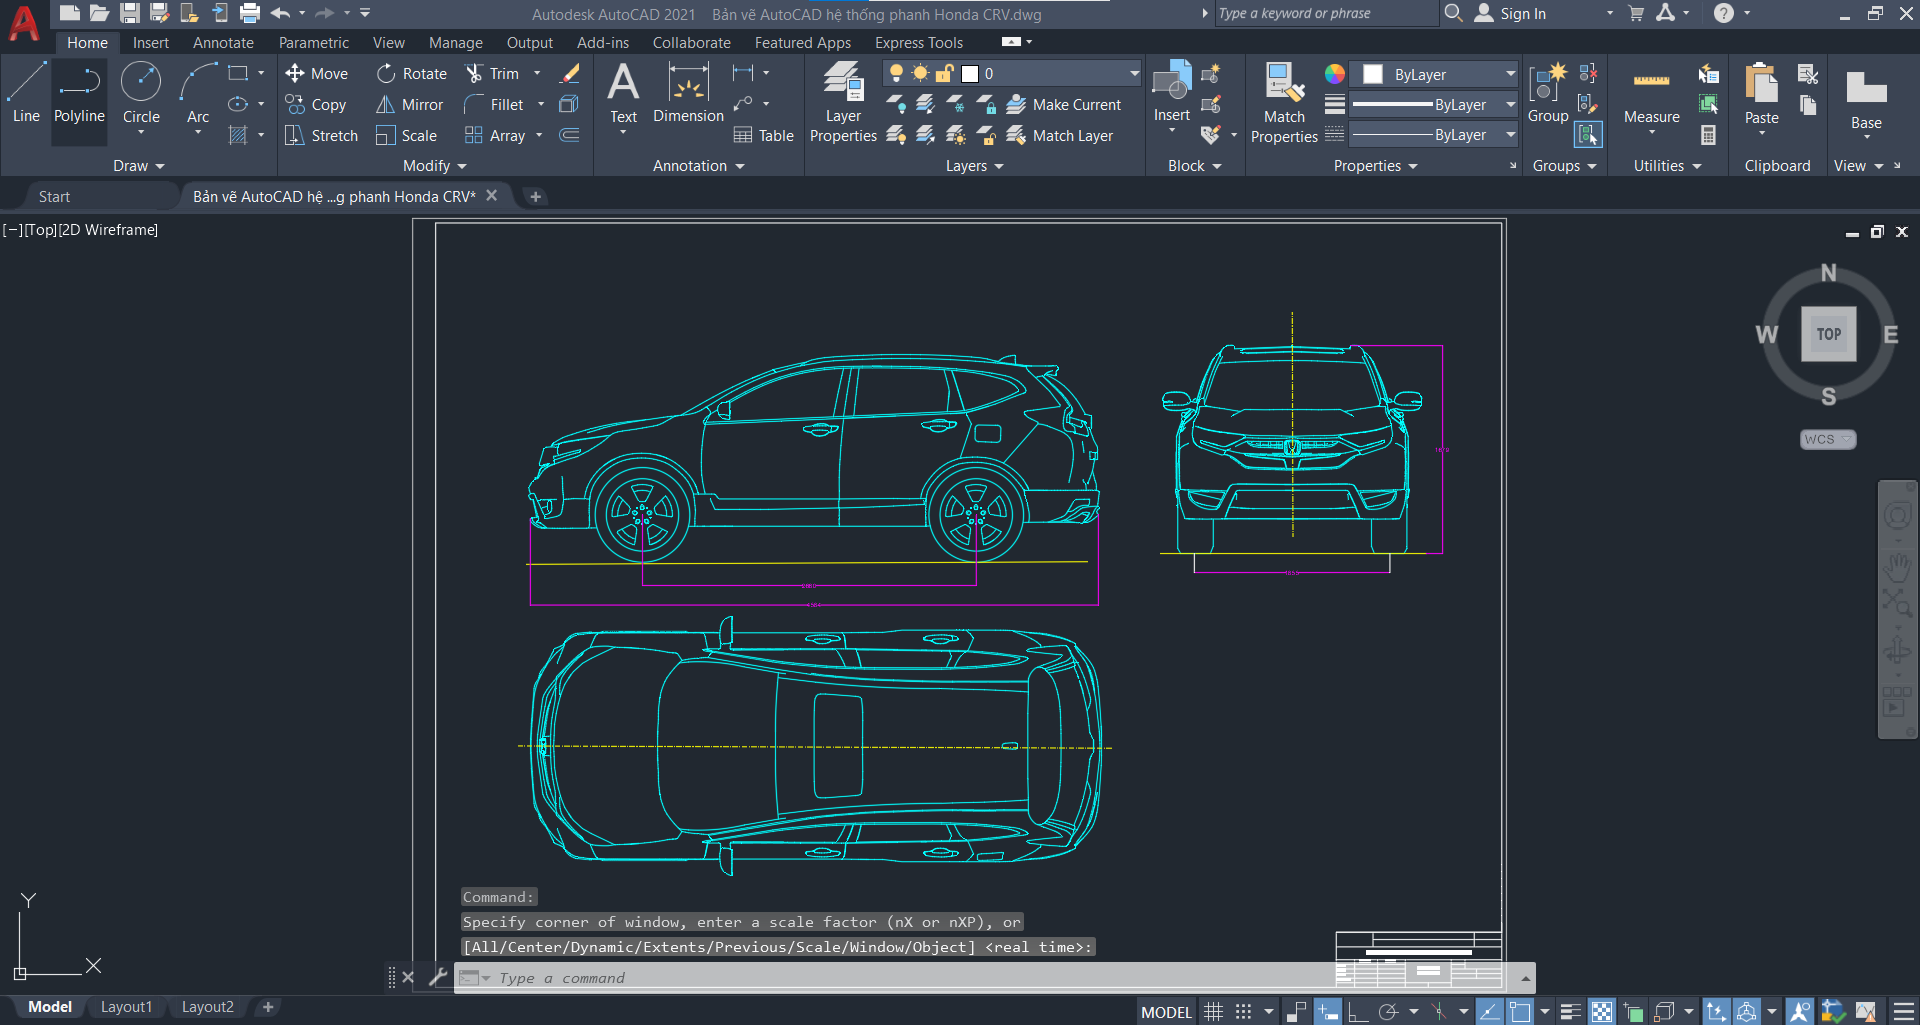This screenshot has height=1025, width=1920.
Task: Activate the Rotate command
Action: click(412, 73)
